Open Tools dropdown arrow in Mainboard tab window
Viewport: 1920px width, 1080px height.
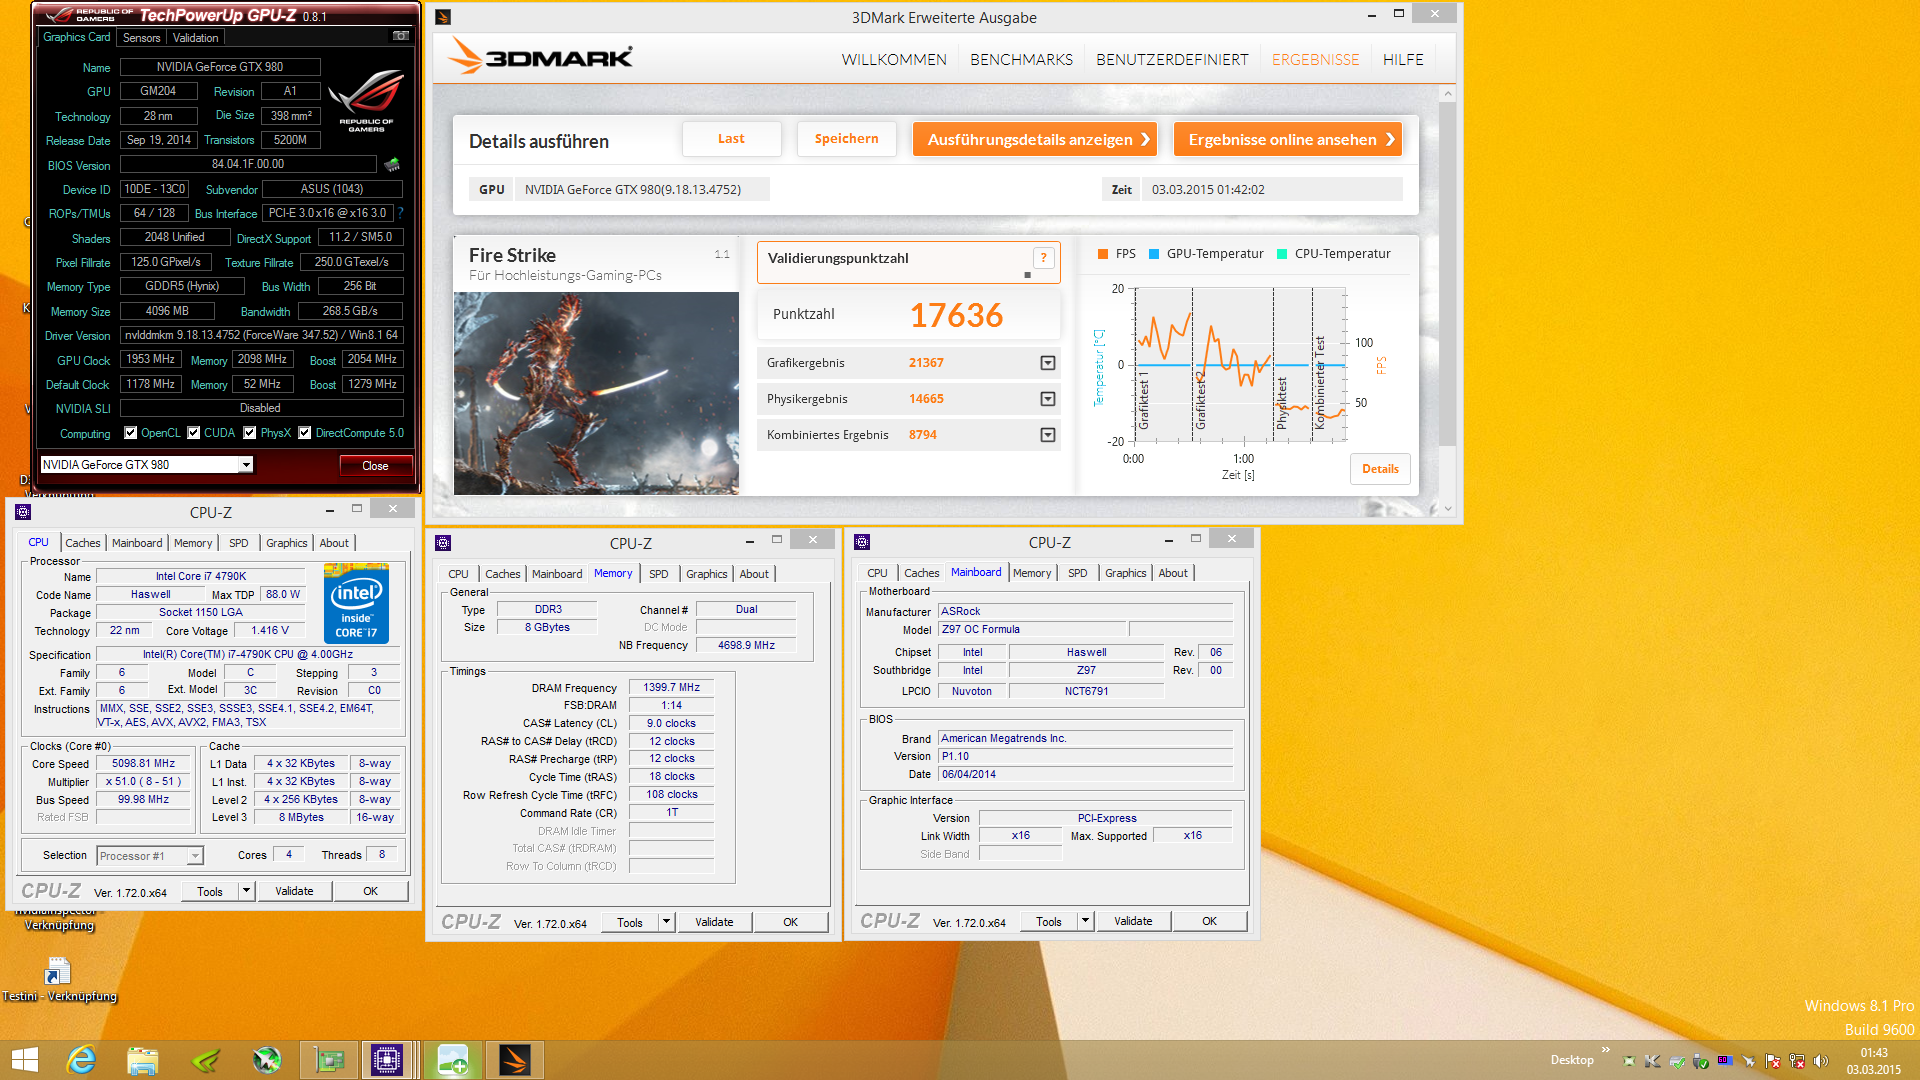[x=1085, y=921]
